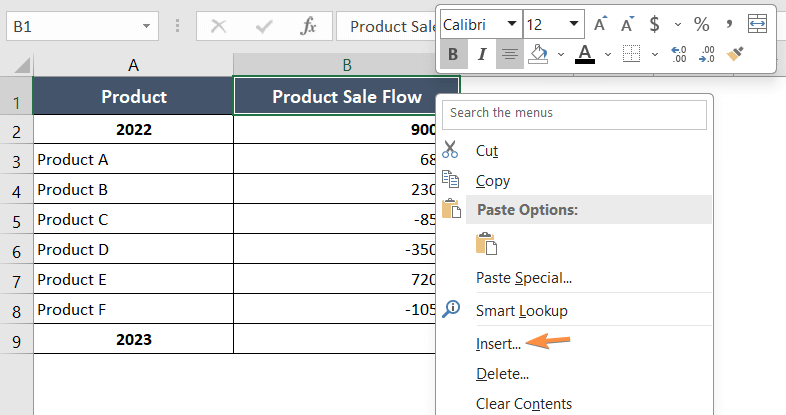Open the Accounting Format dropdown arrow
The height and width of the screenshot is (415, 786).
678,24
